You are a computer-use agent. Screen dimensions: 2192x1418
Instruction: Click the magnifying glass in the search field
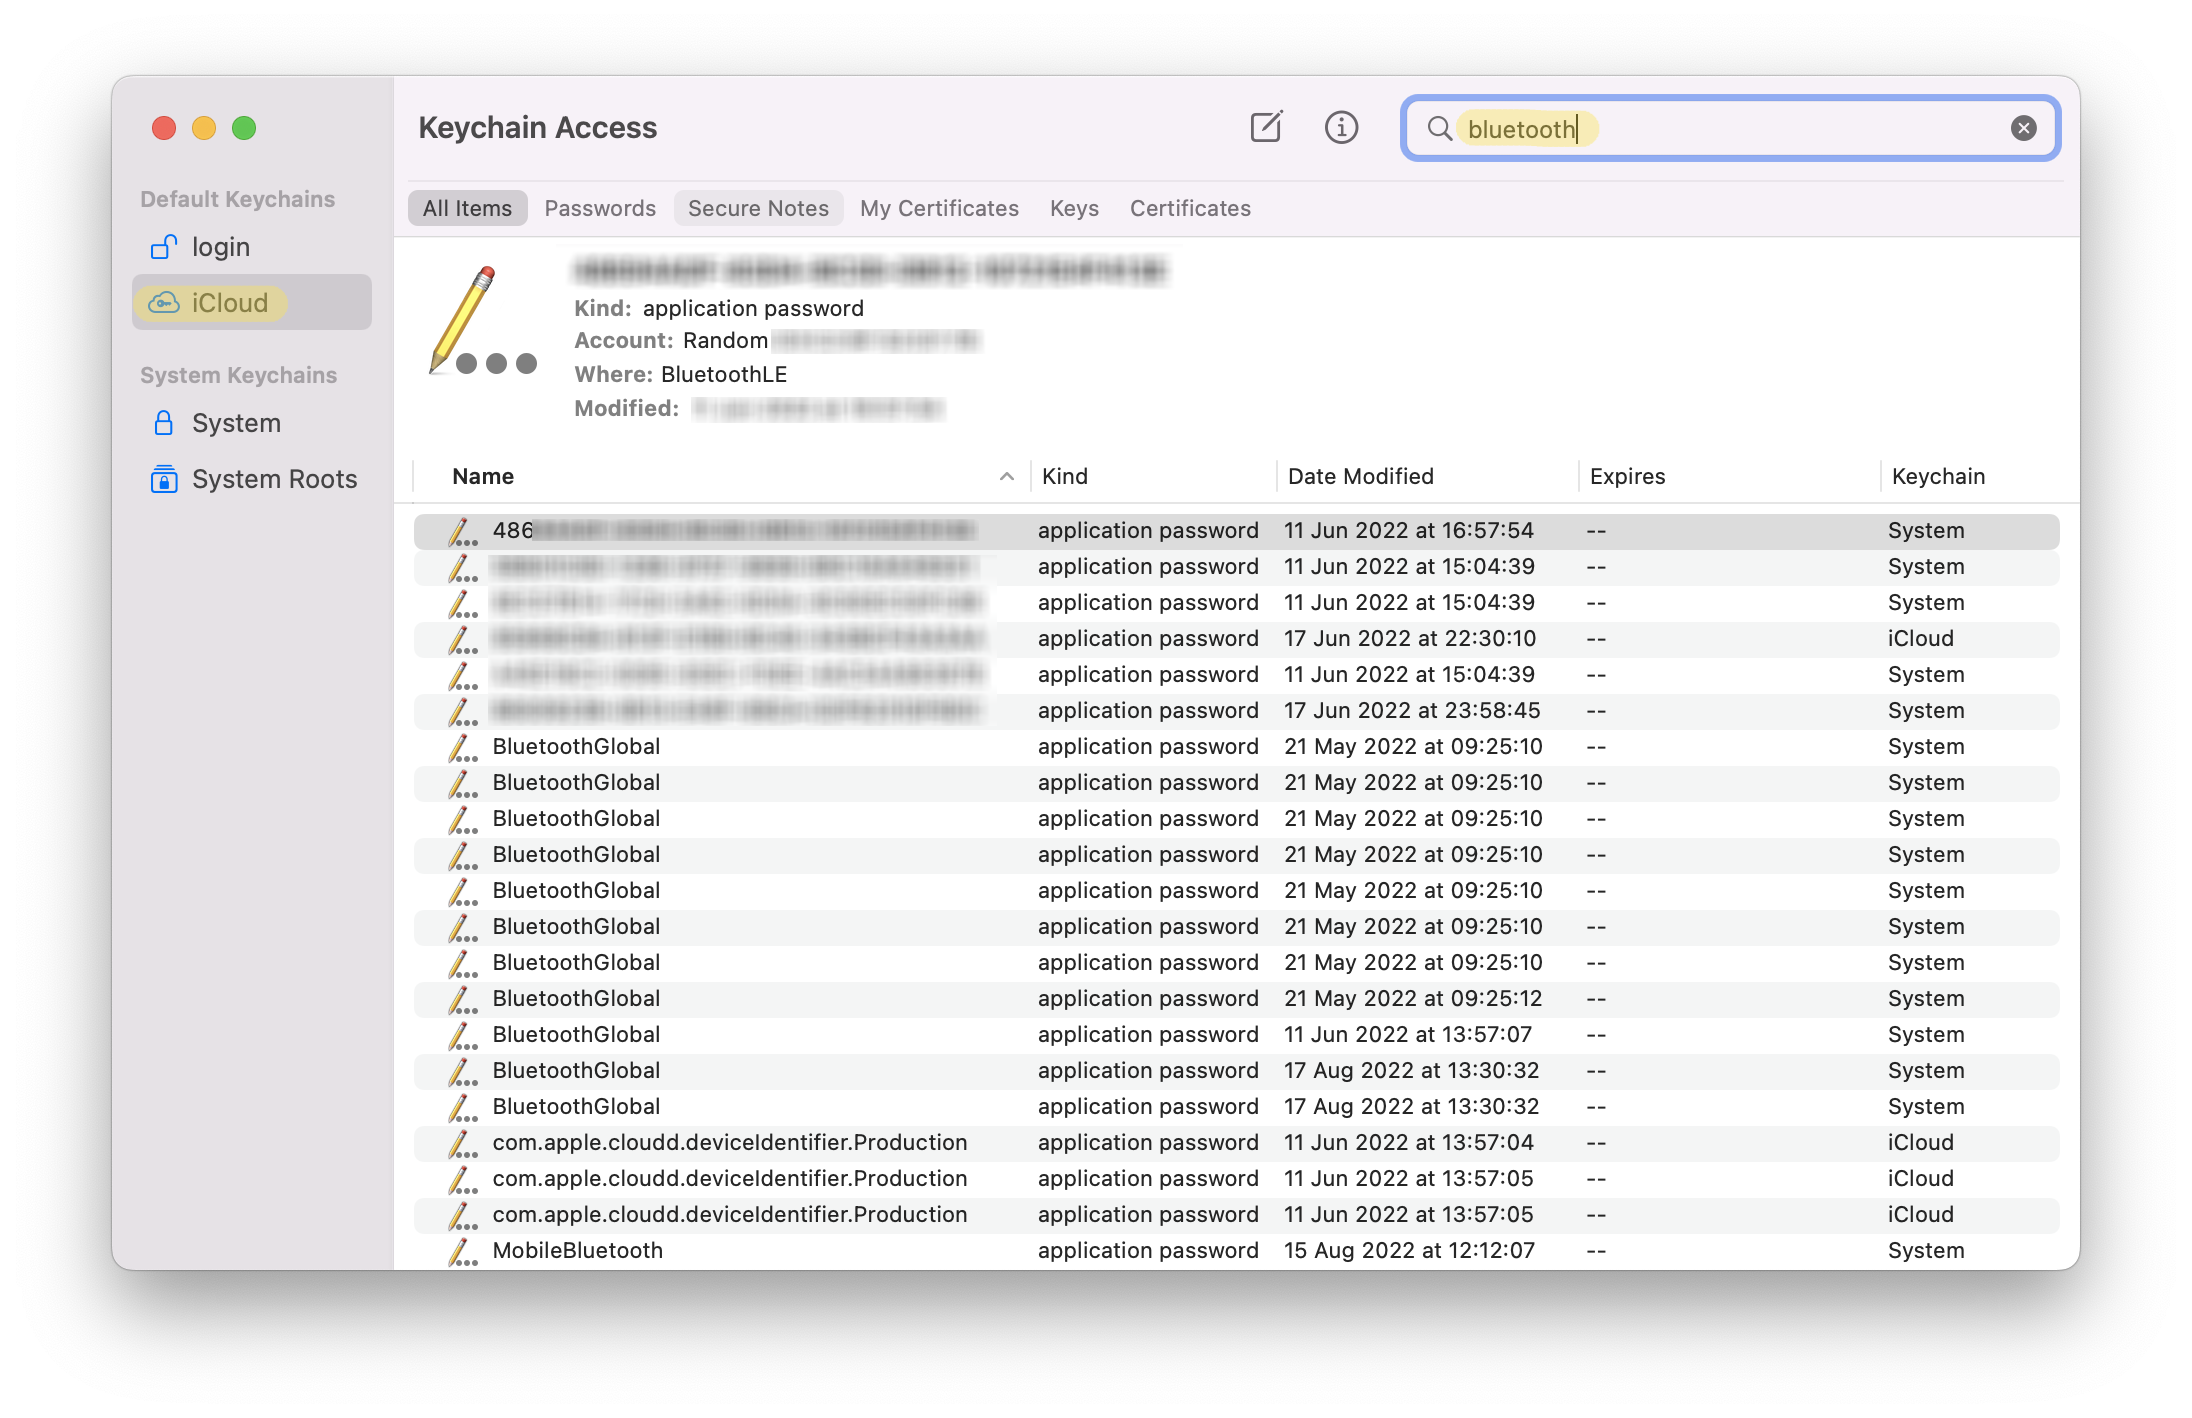pos(1440,128)
